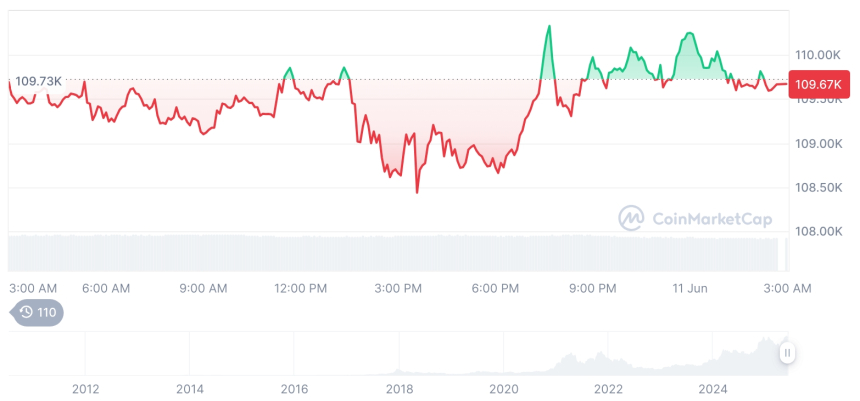Click the clock icon on the 110 badge
860x401 pixels.
pyautogui.click(x=25, y=313)
